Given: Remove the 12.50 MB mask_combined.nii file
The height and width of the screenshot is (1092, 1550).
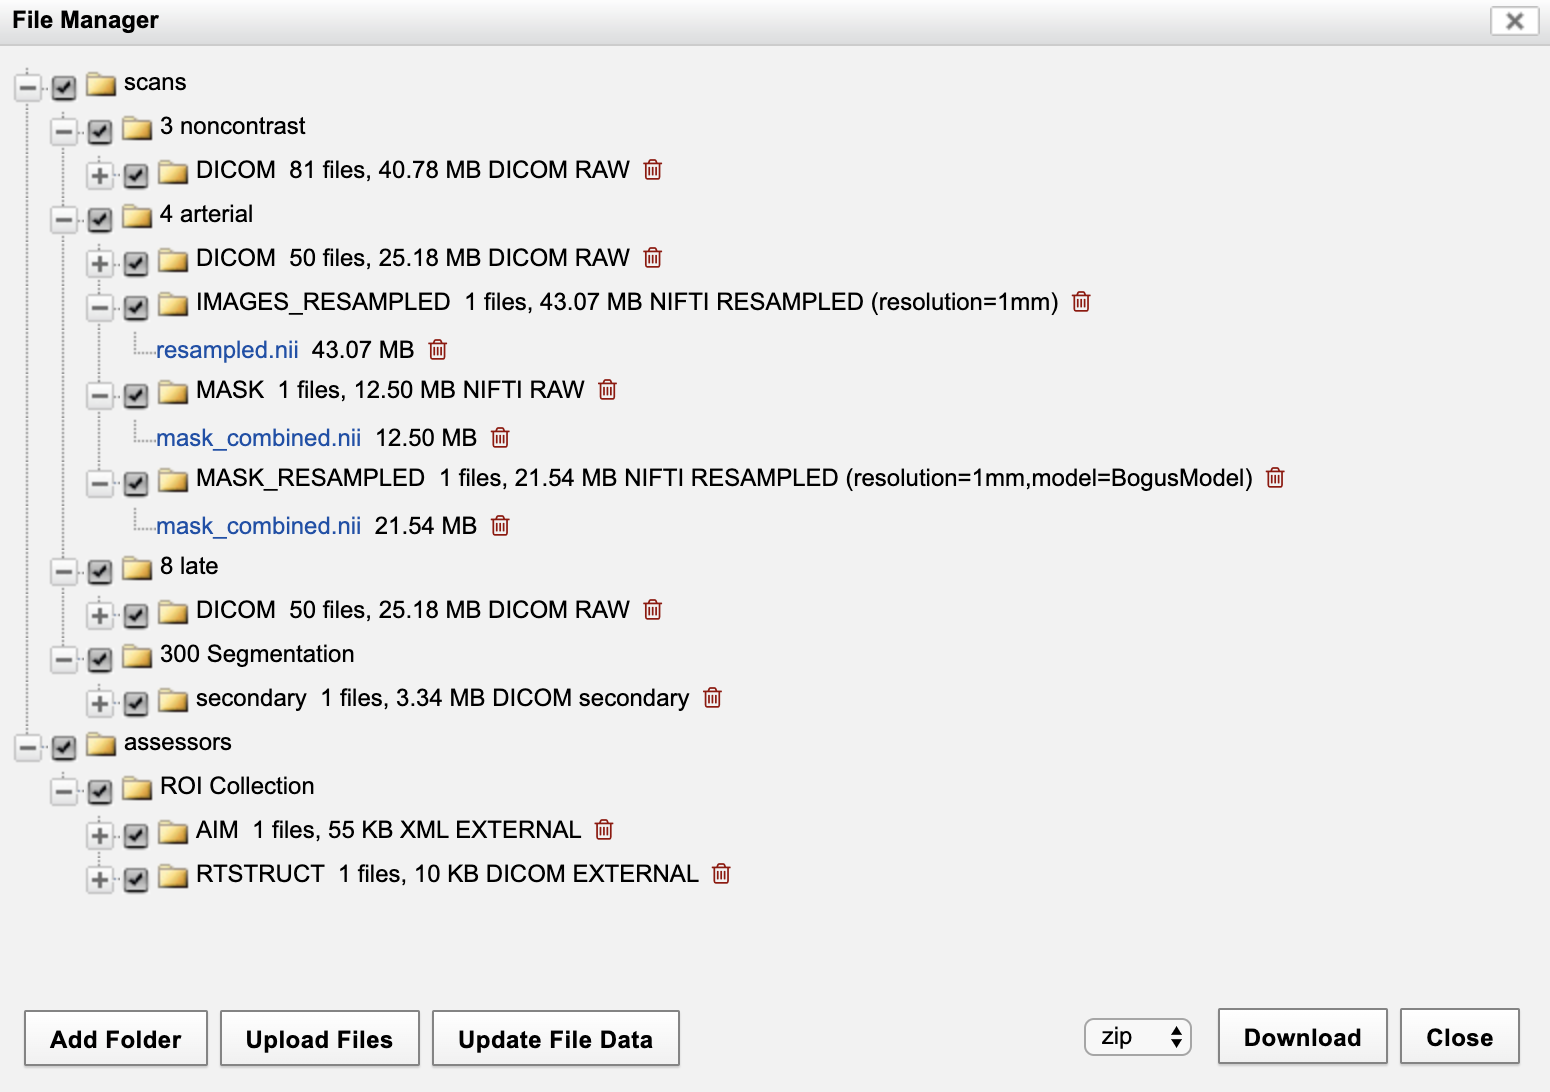Looking at the screenshot, I should click(500, 438).
